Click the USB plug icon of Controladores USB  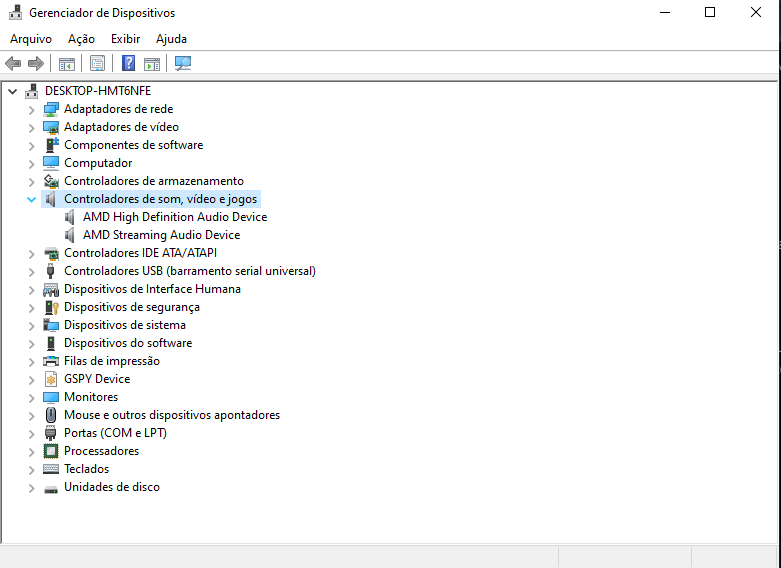click(x=50, y=271)
